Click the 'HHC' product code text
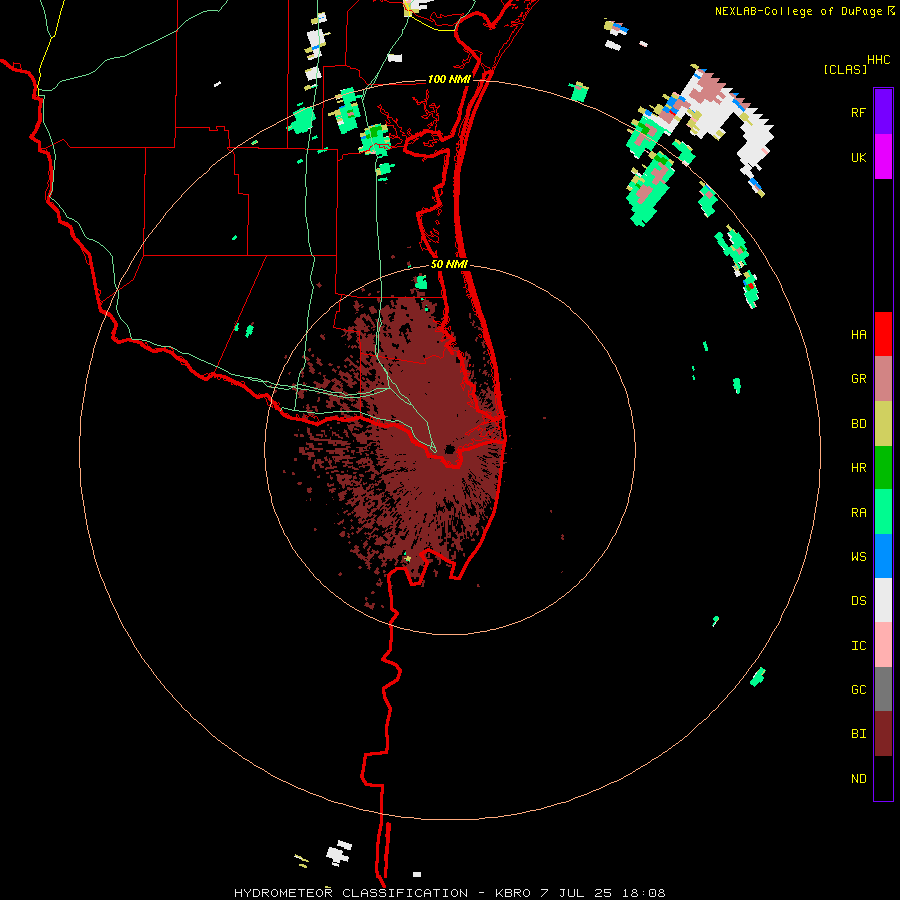Viewport: 900px width, 900px height. [x=879, y=60]
